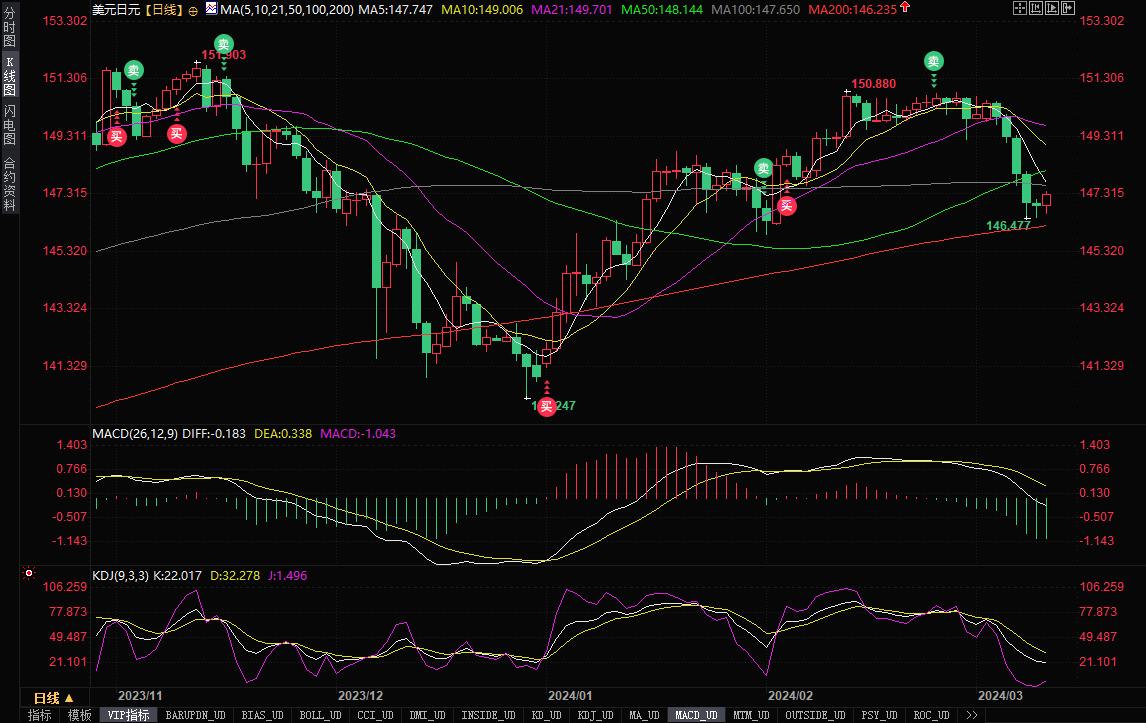Click the 美元日元 instrument title
Screen dimensions: 1146x723
pyautogui.click(x=116, y=10)
